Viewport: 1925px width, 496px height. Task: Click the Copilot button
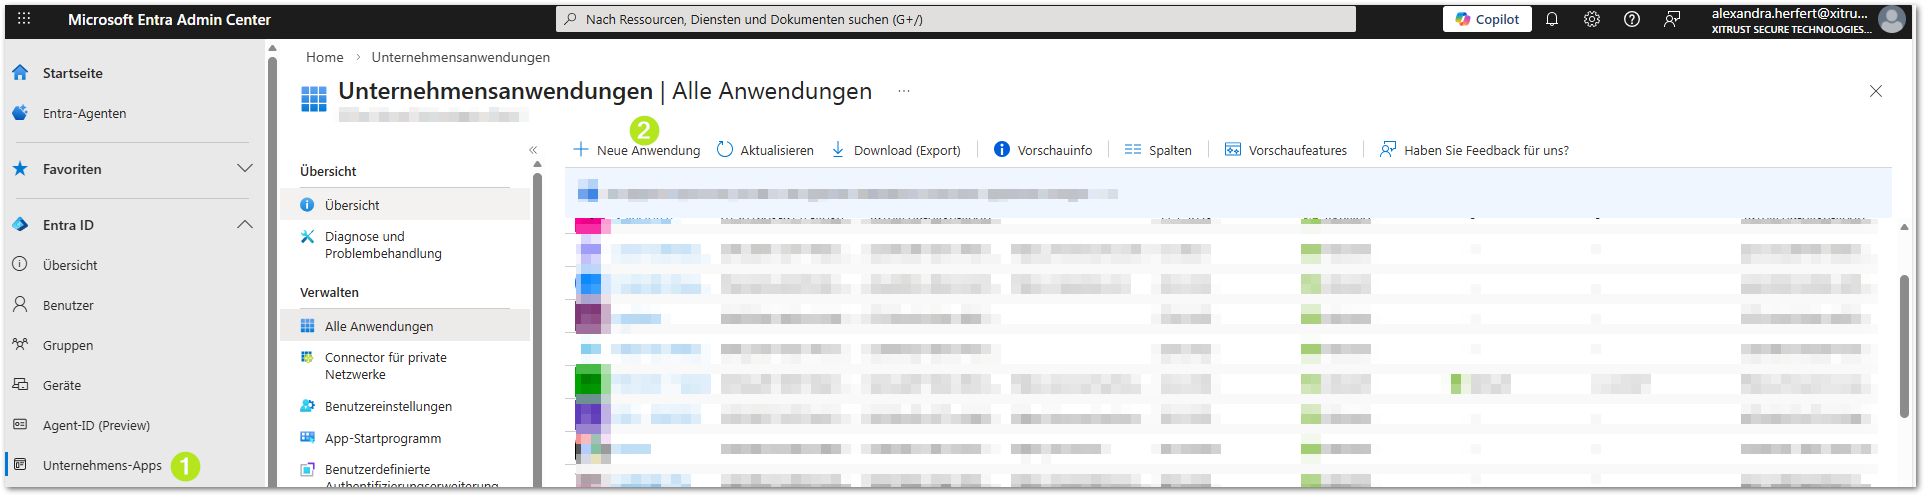(1486, 19)
